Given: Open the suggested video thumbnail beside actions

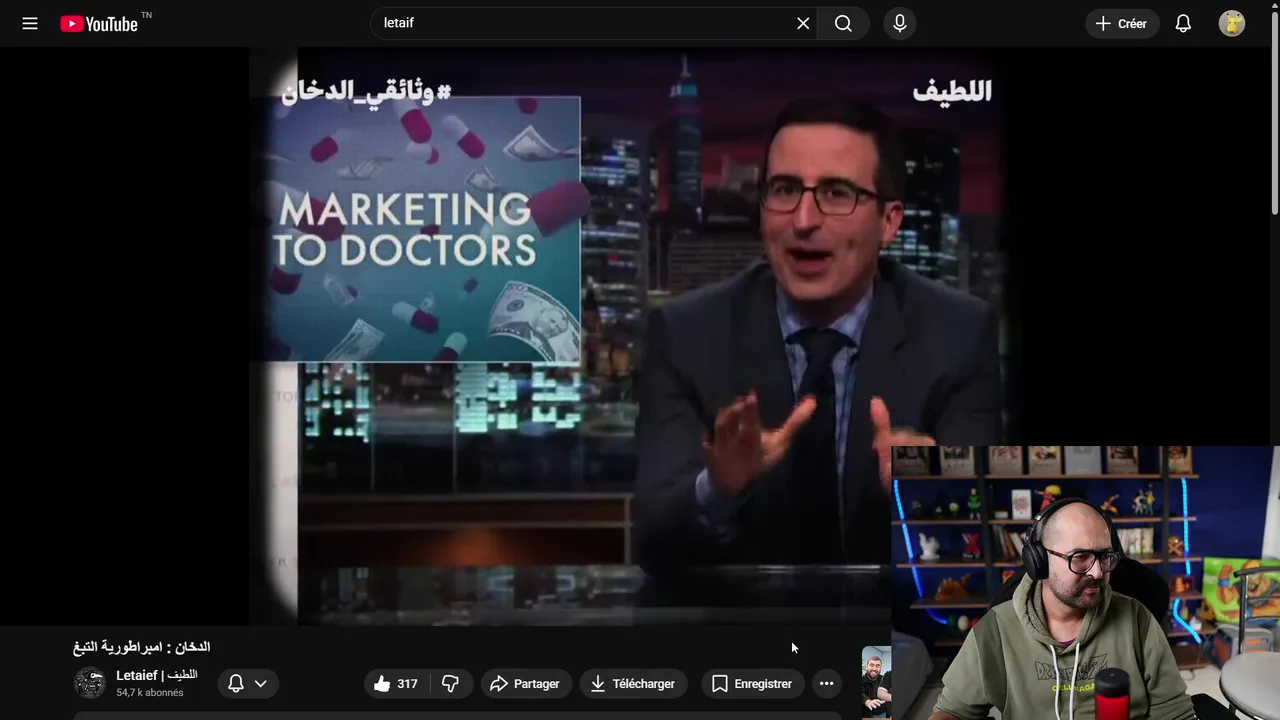Looking at the screenshot, I should pyautogui.click(x=876, y=682).
